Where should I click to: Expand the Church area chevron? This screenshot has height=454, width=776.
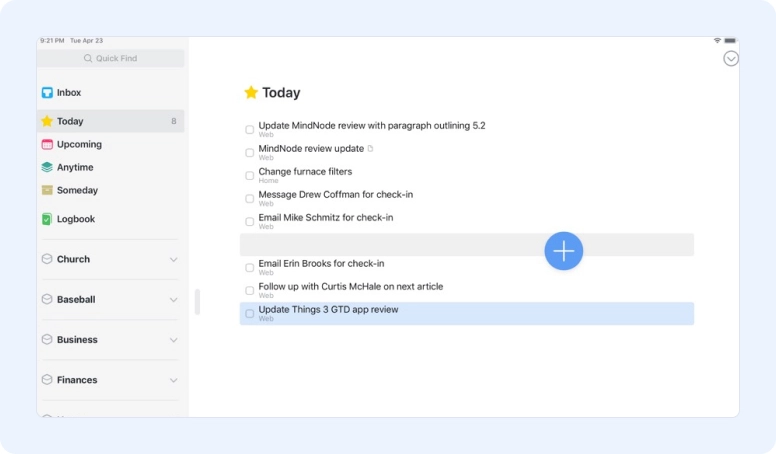pyautogui.click(x=173, y=259)
